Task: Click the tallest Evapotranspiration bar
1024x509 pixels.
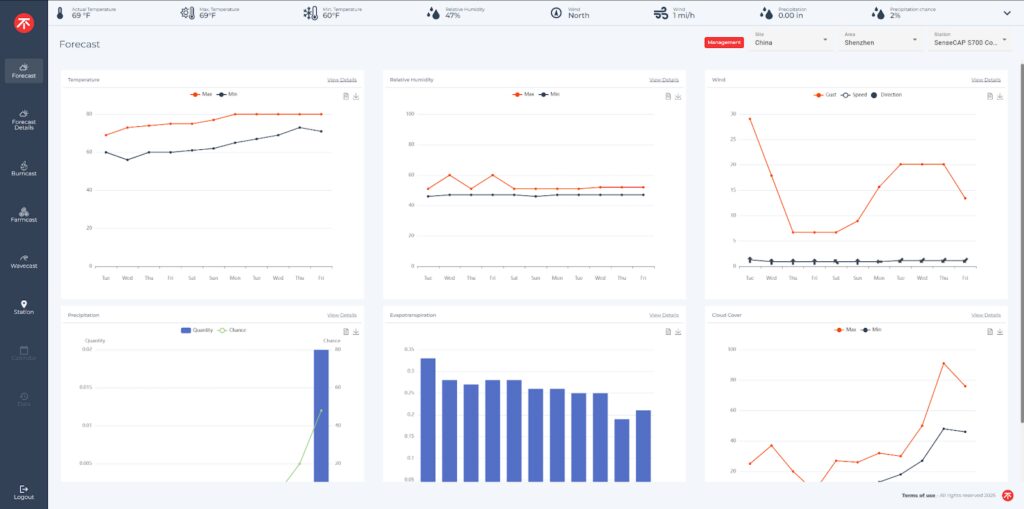Action: [x=428, y=419]
